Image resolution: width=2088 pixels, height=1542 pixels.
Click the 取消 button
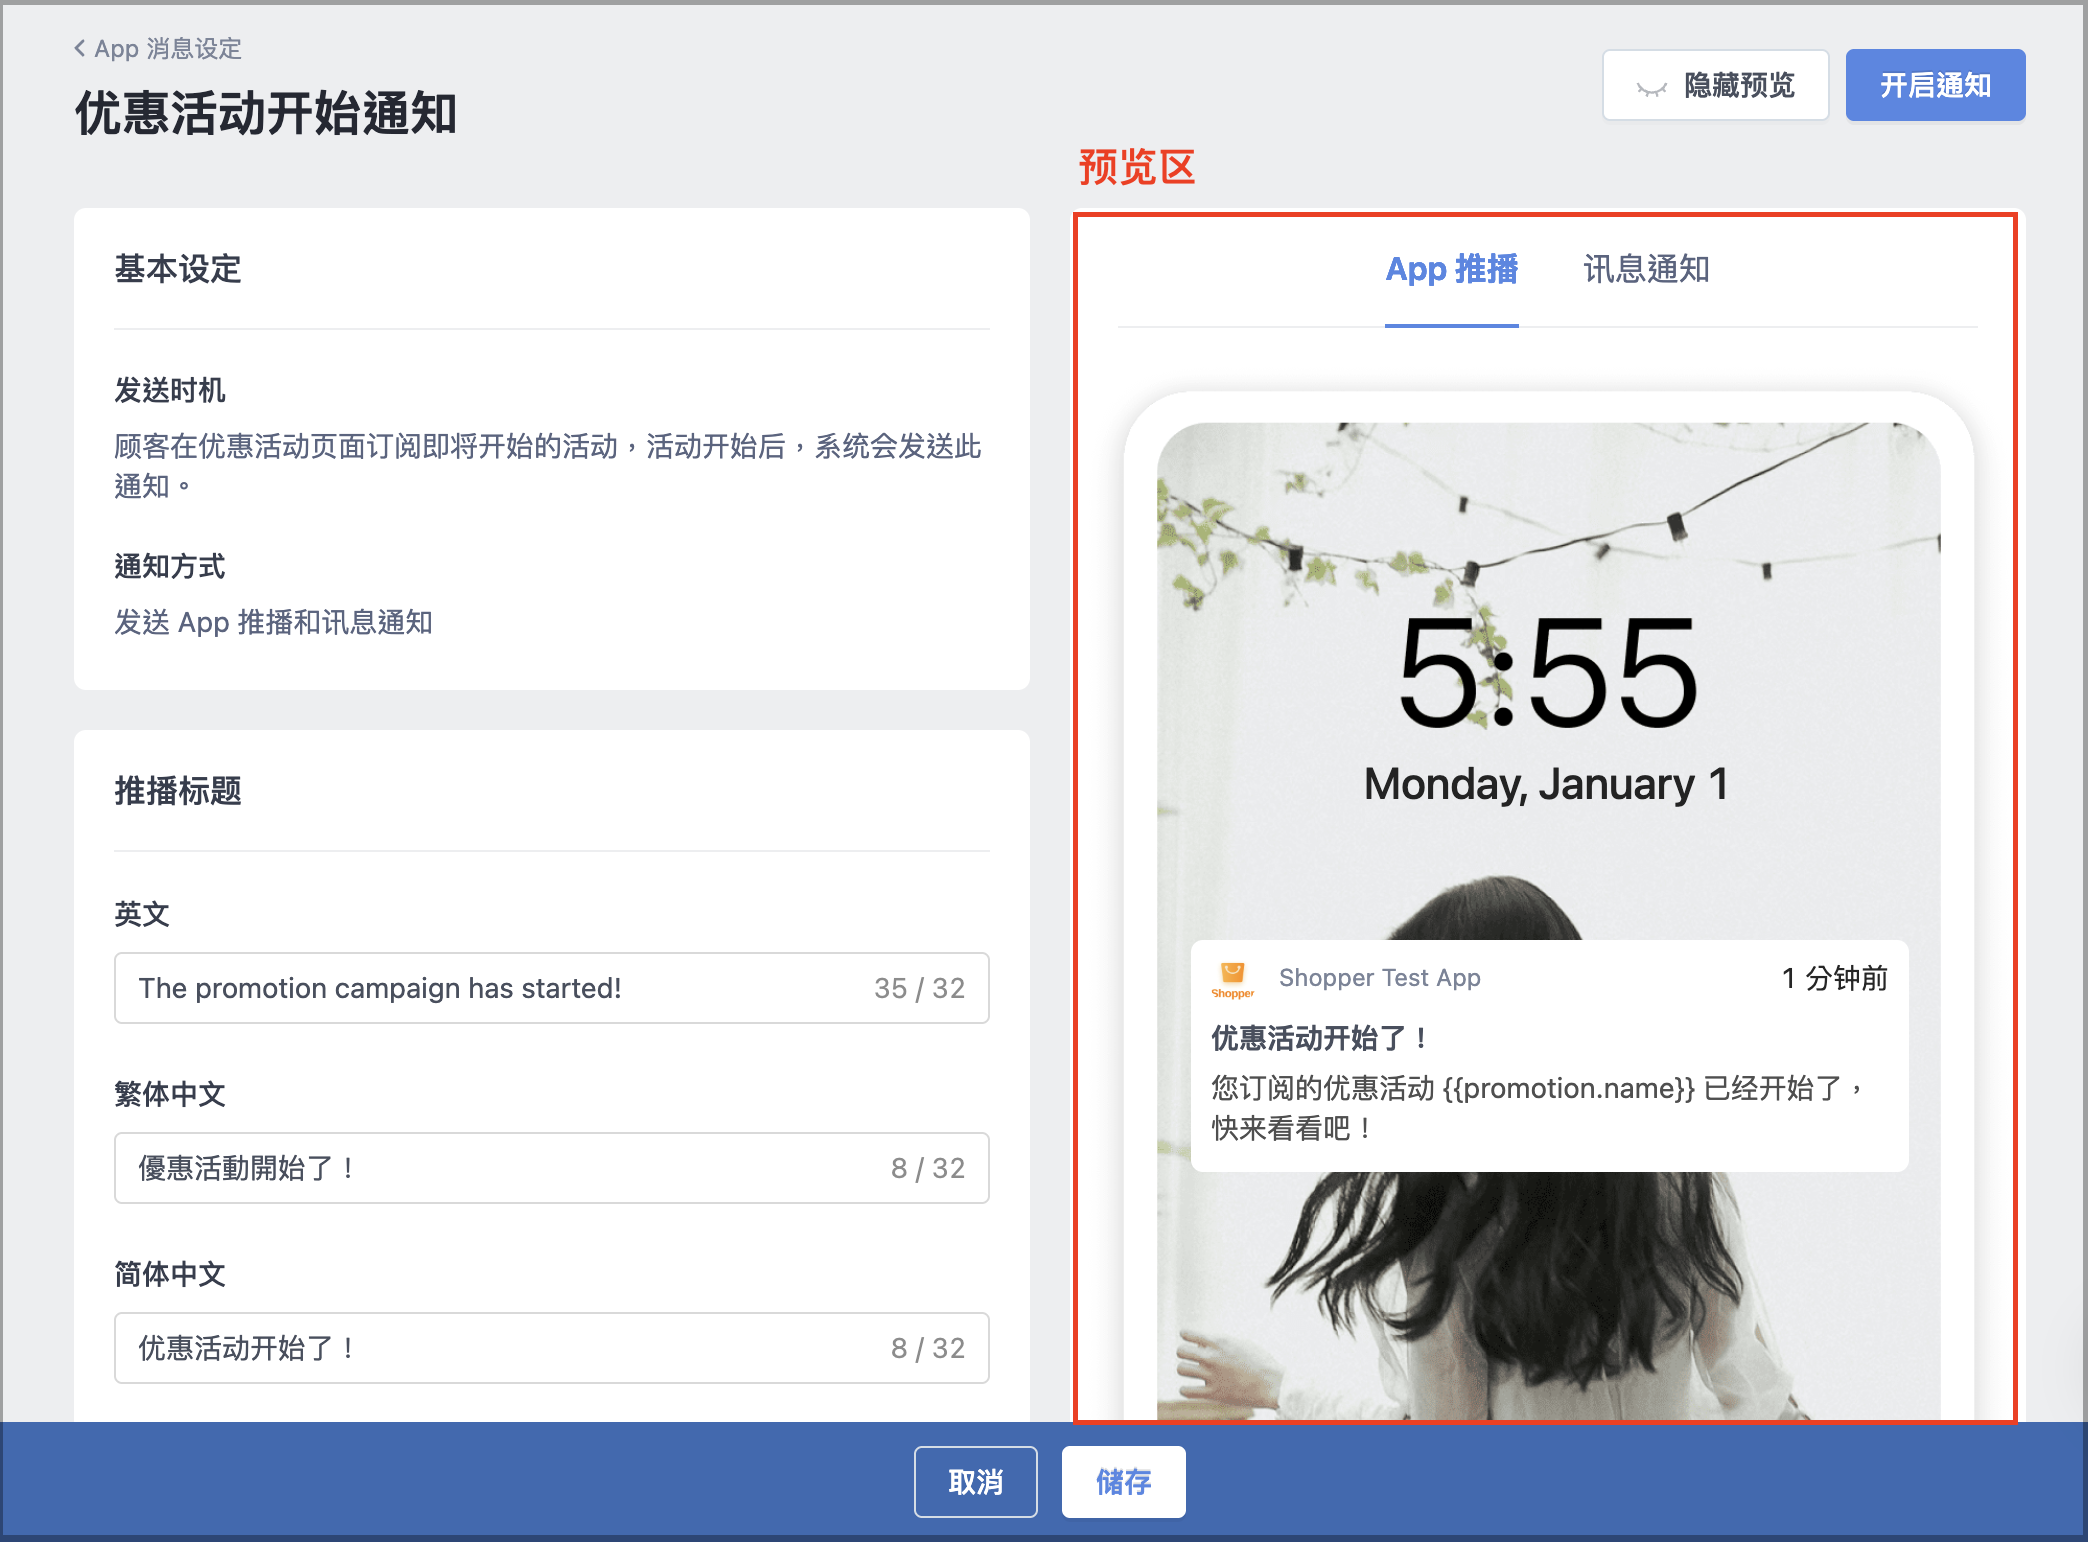(975, 1482)
